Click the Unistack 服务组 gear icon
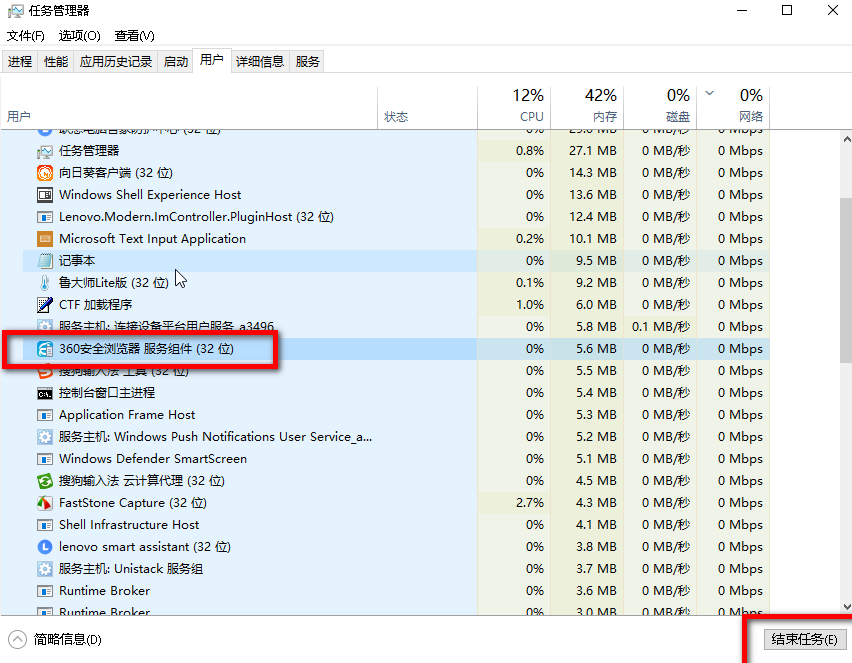 coord(45,569)
